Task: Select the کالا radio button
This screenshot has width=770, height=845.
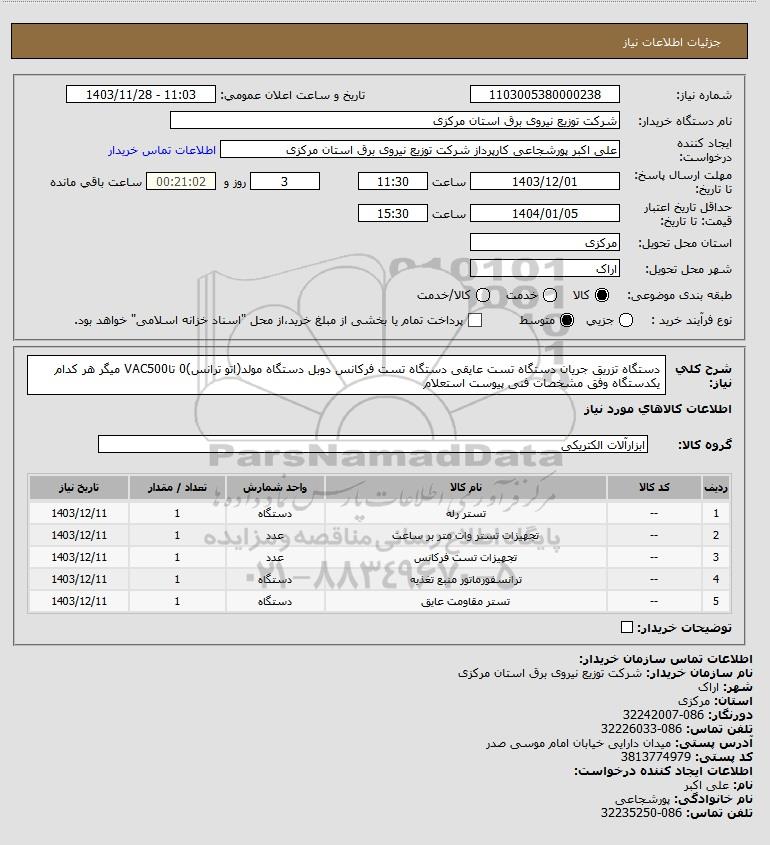Action: [x=601, y=295]
